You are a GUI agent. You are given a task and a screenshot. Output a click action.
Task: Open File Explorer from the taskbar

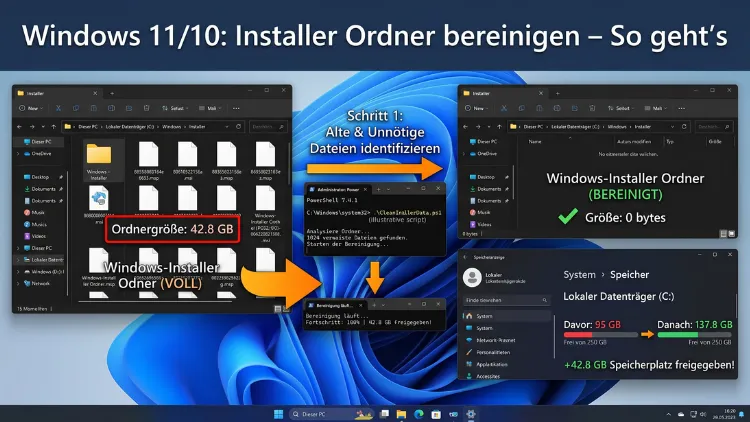click(401, 414)
